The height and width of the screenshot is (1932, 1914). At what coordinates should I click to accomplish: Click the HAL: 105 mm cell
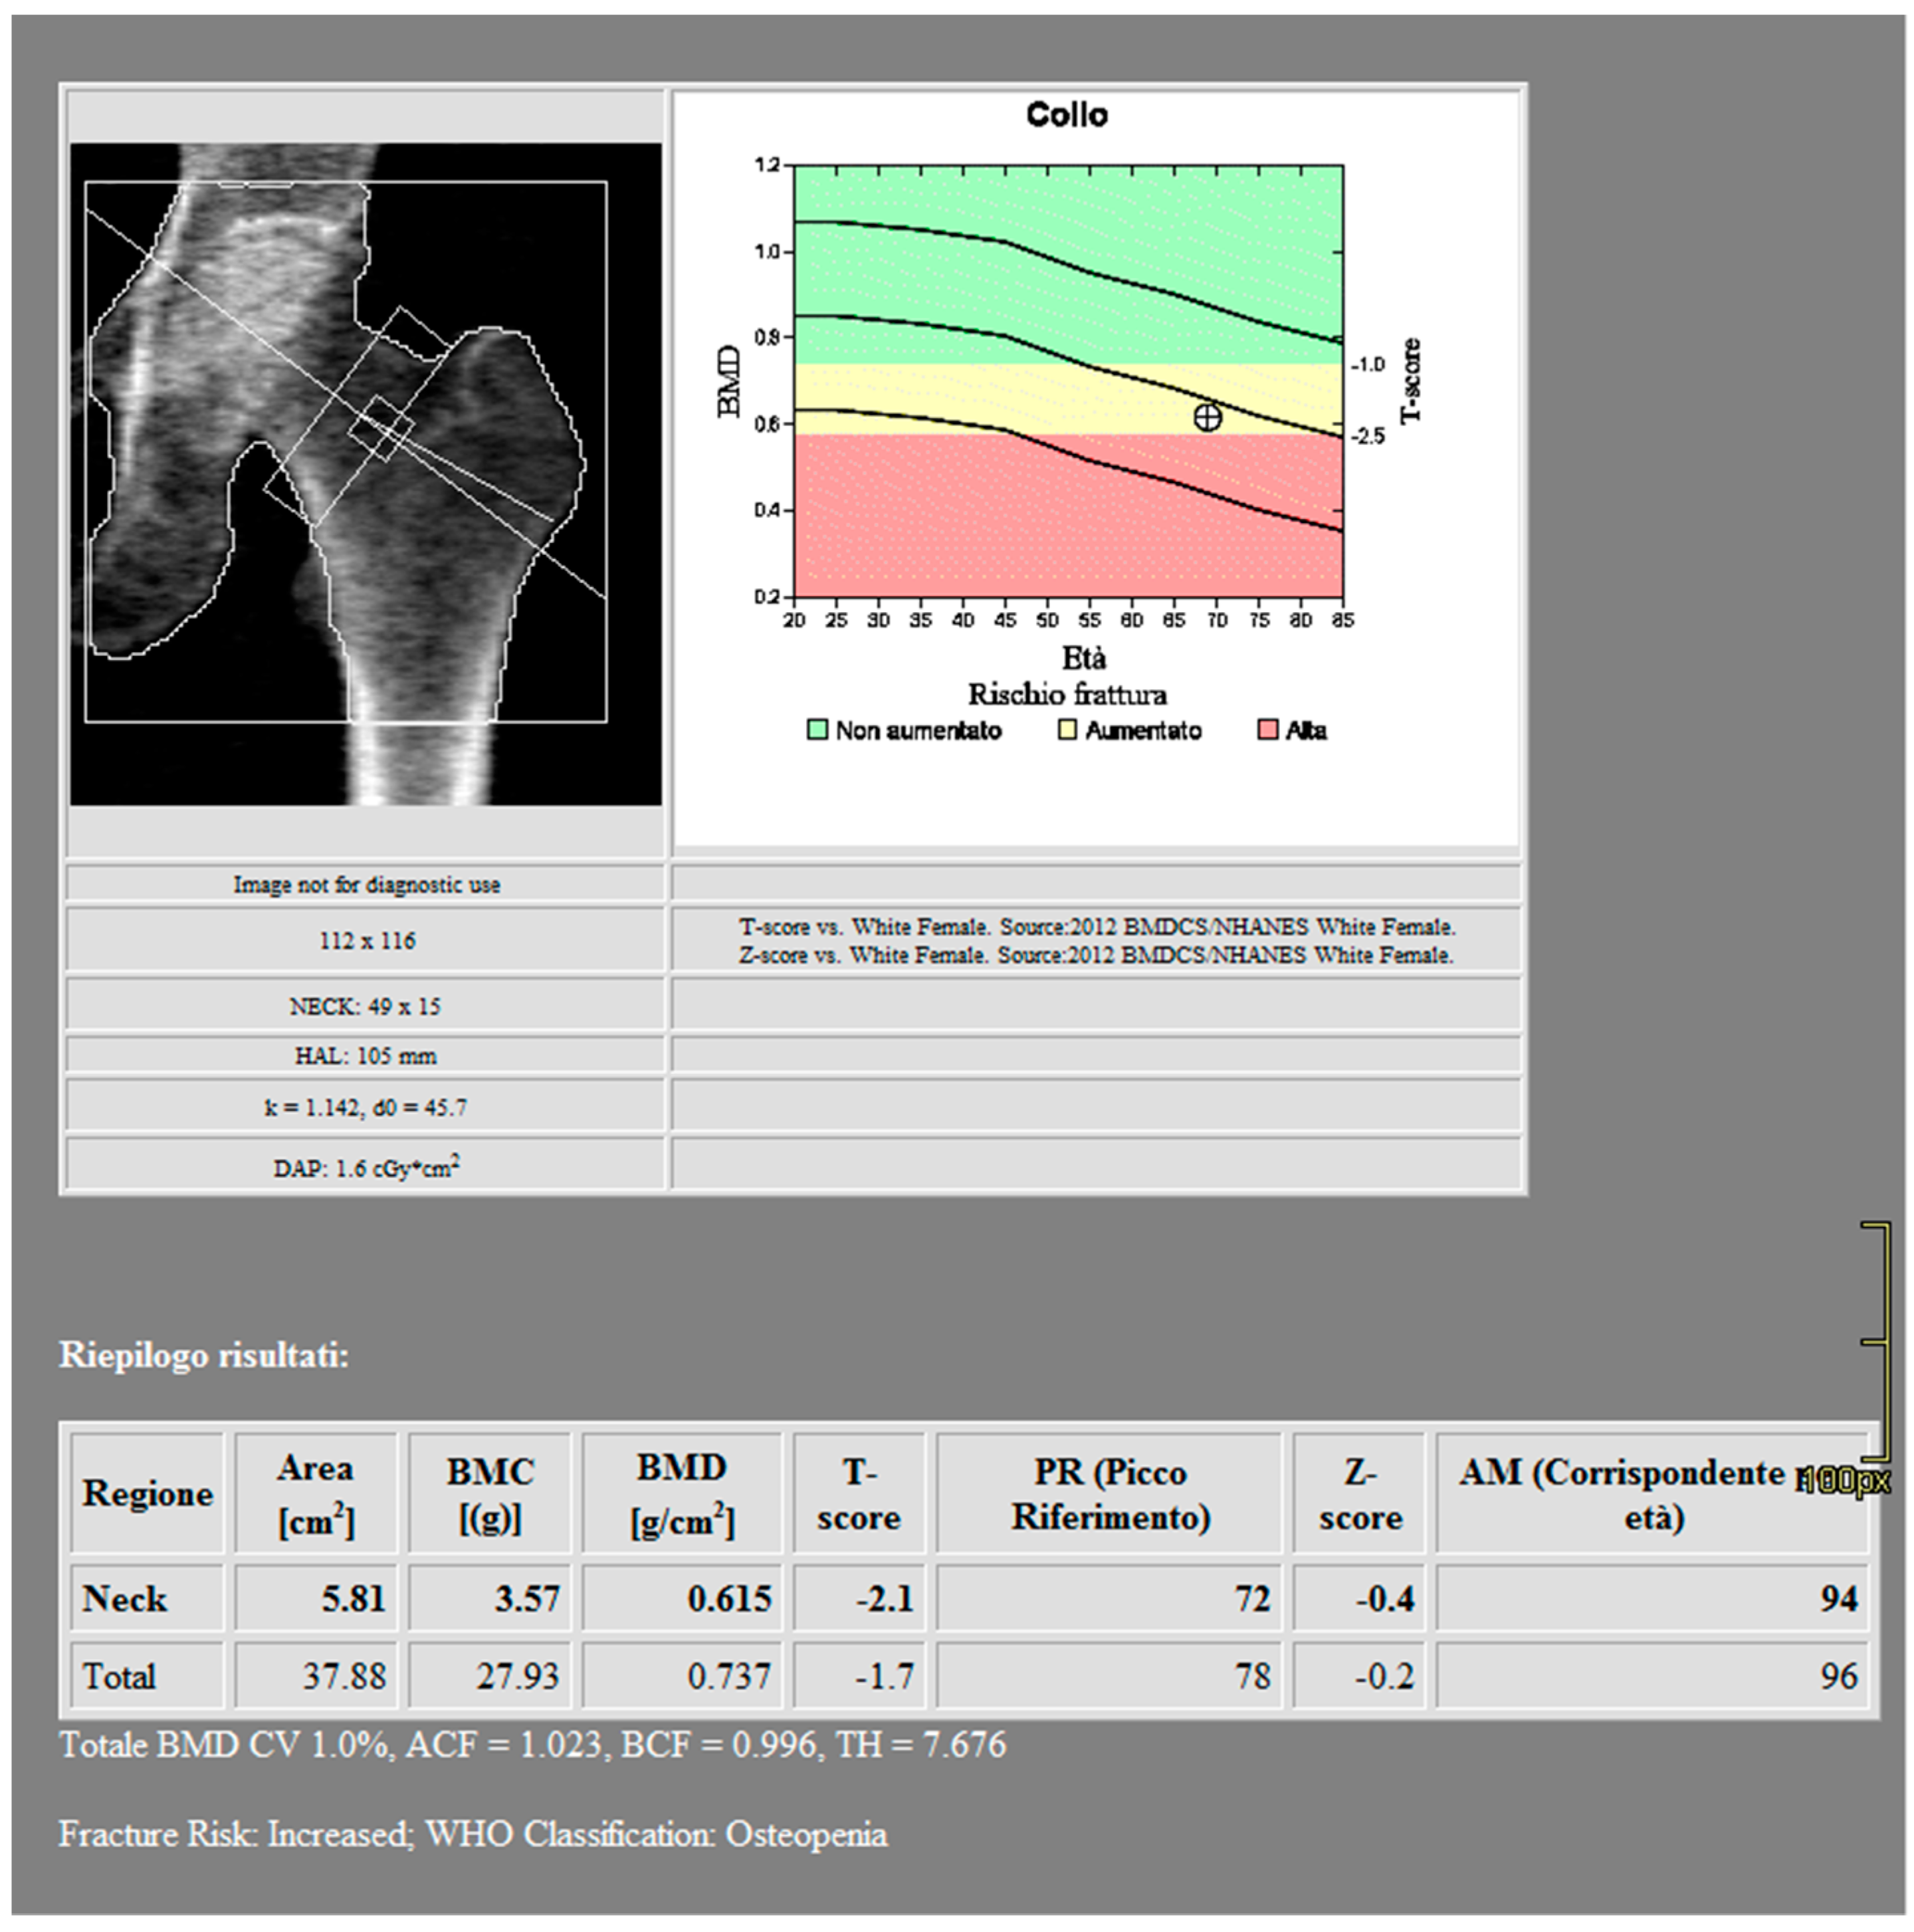pos(366,1056)
